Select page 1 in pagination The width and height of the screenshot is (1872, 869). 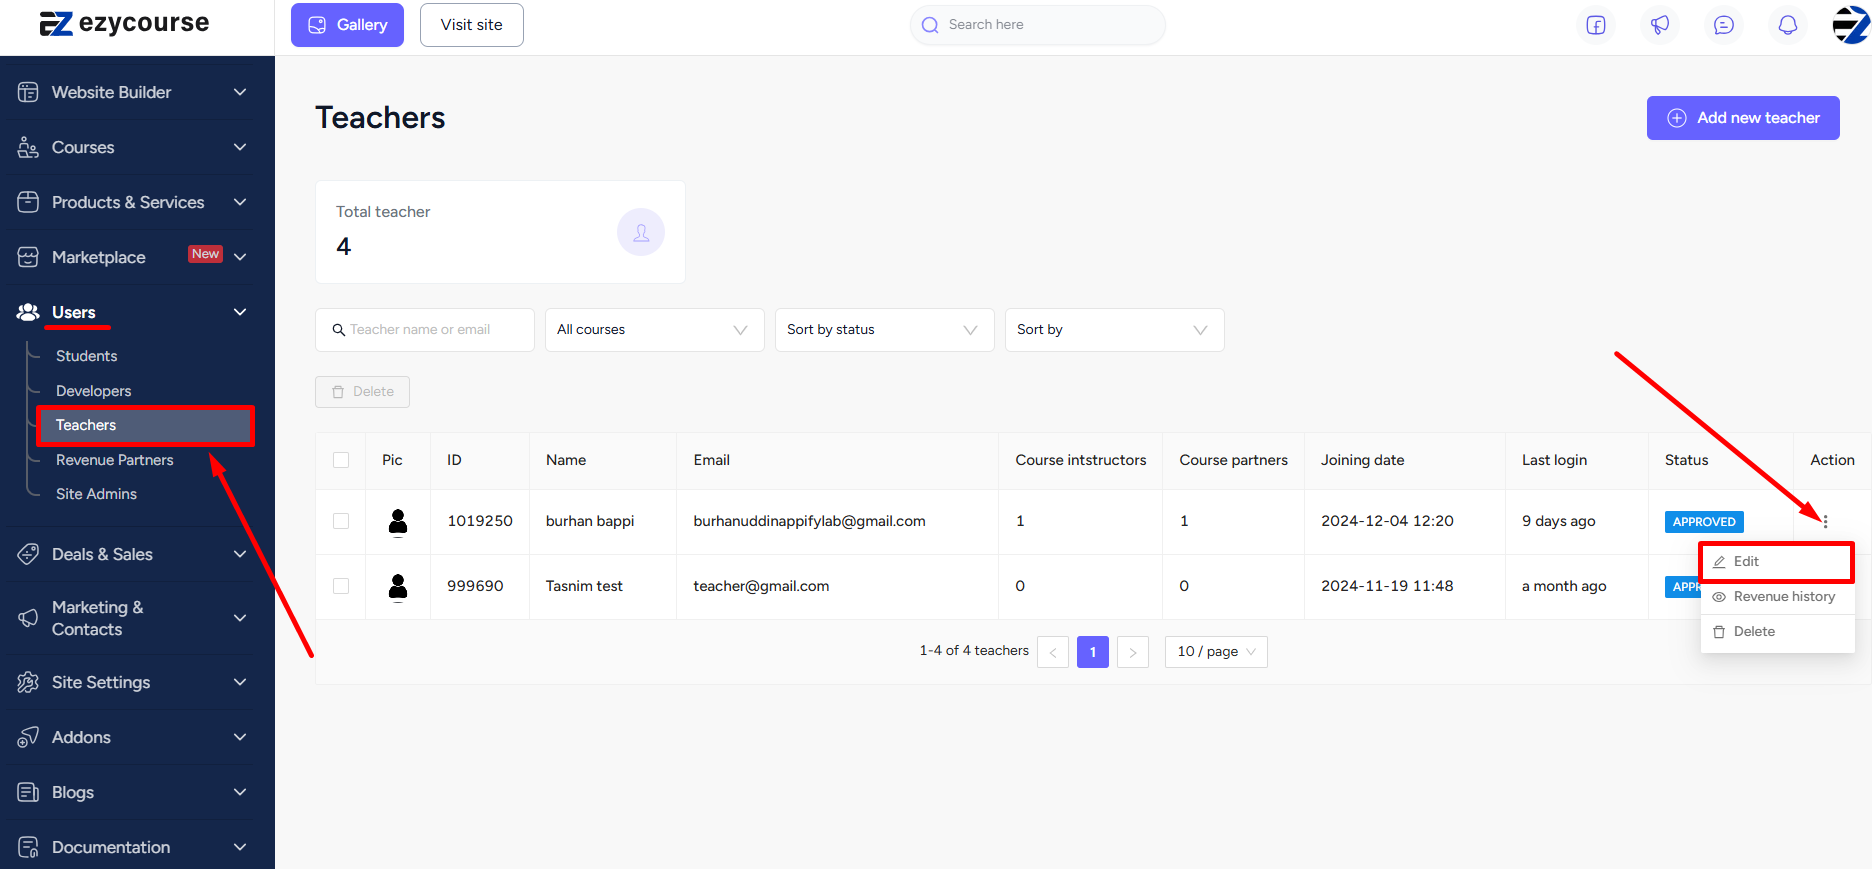coord(1093,652)
